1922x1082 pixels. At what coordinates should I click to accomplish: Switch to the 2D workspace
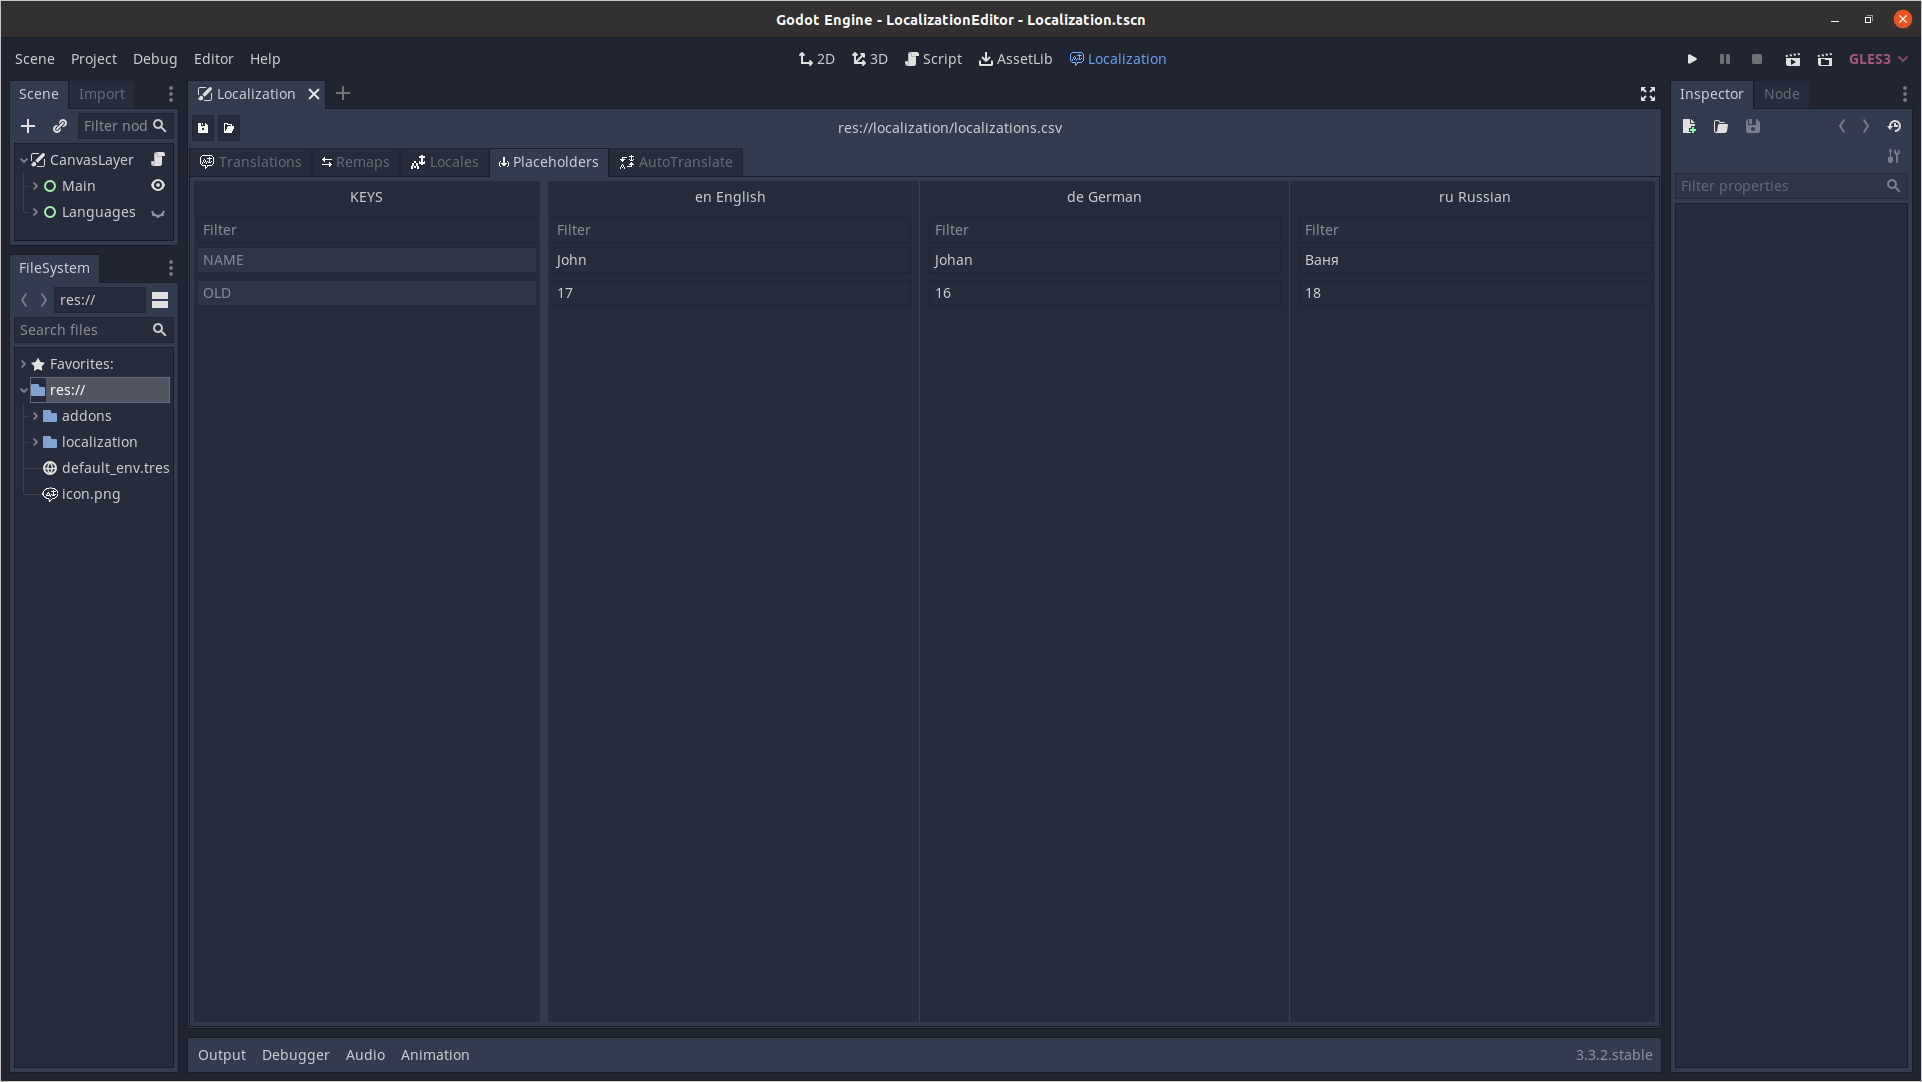817,59
